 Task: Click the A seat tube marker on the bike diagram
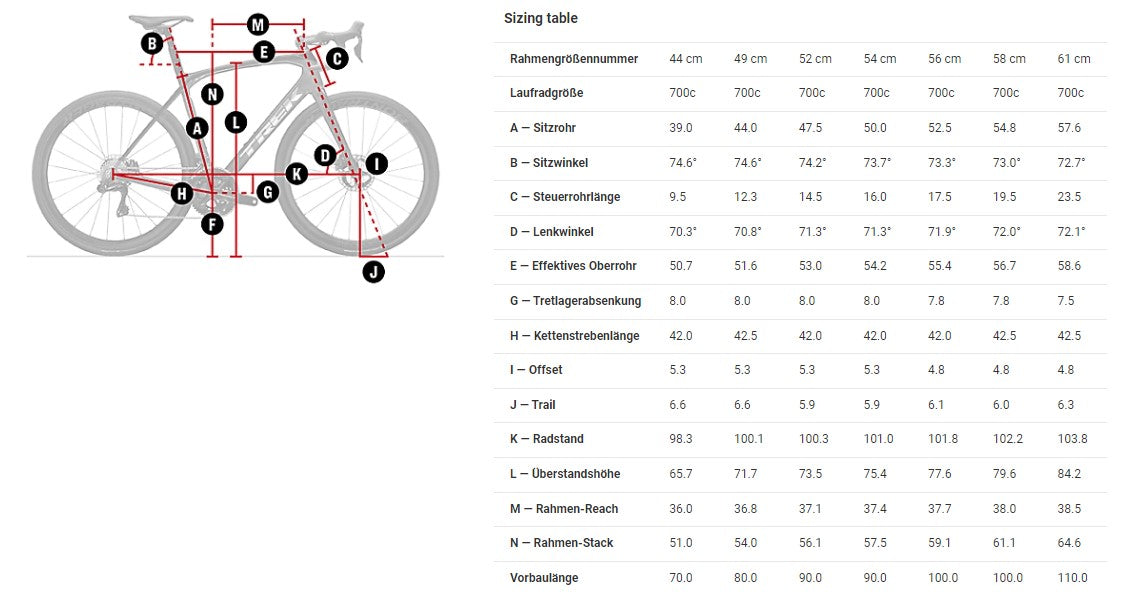pos(197,128)
